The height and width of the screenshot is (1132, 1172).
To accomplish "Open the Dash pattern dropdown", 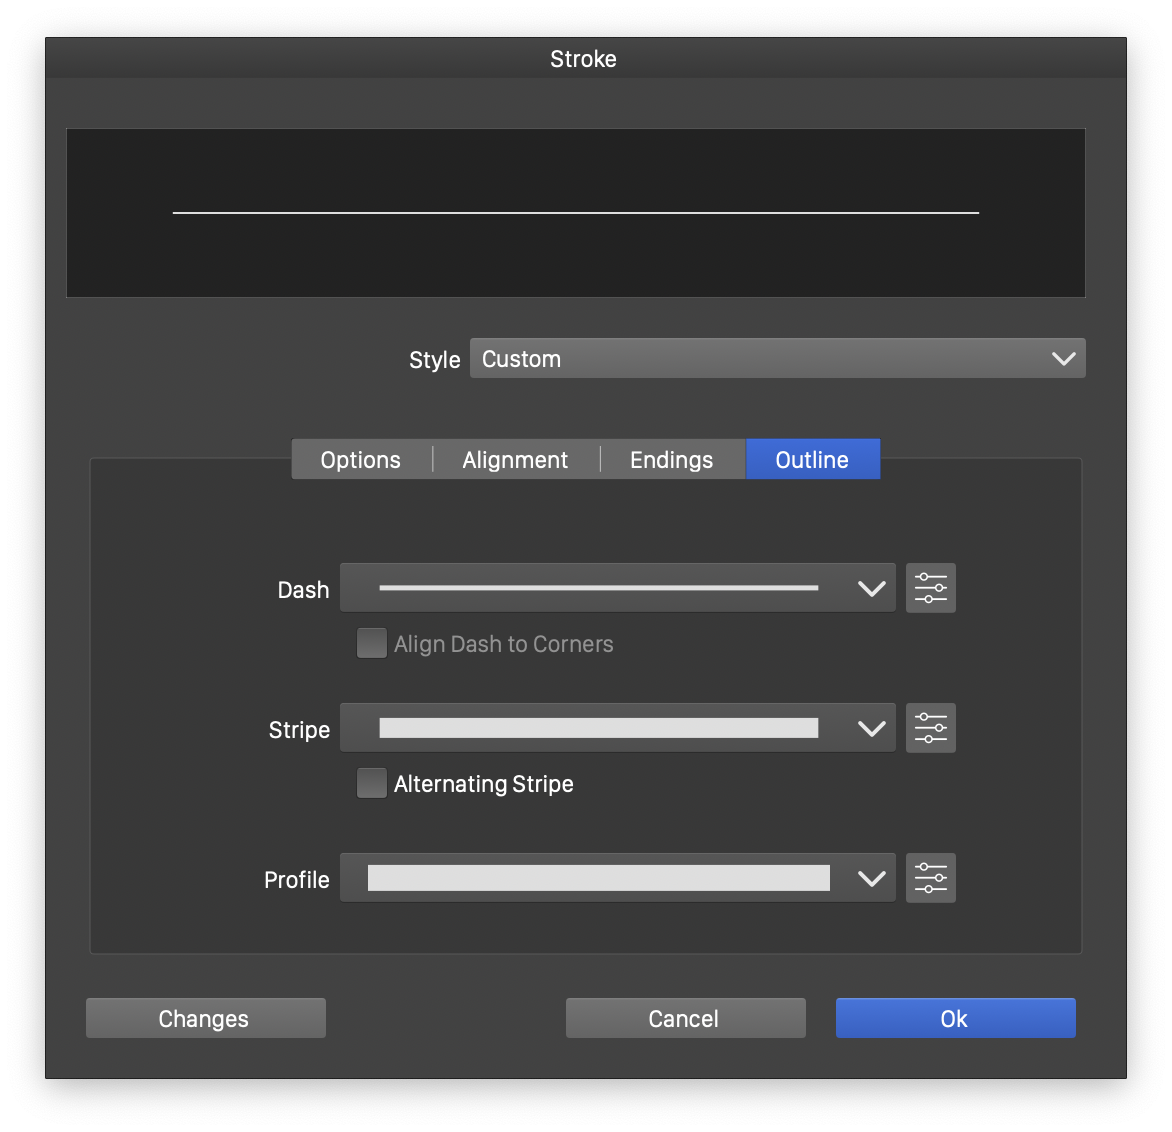I will [617, 588].
